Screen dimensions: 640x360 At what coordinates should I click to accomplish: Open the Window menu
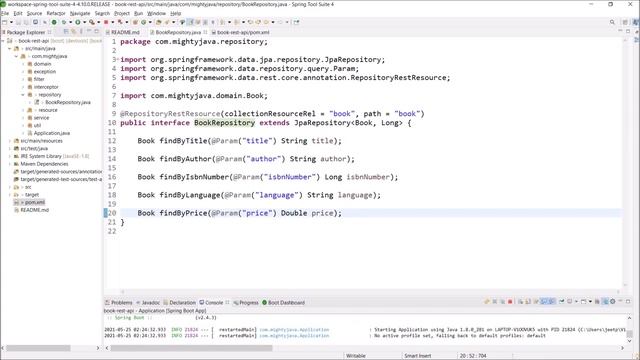[156, 13]
